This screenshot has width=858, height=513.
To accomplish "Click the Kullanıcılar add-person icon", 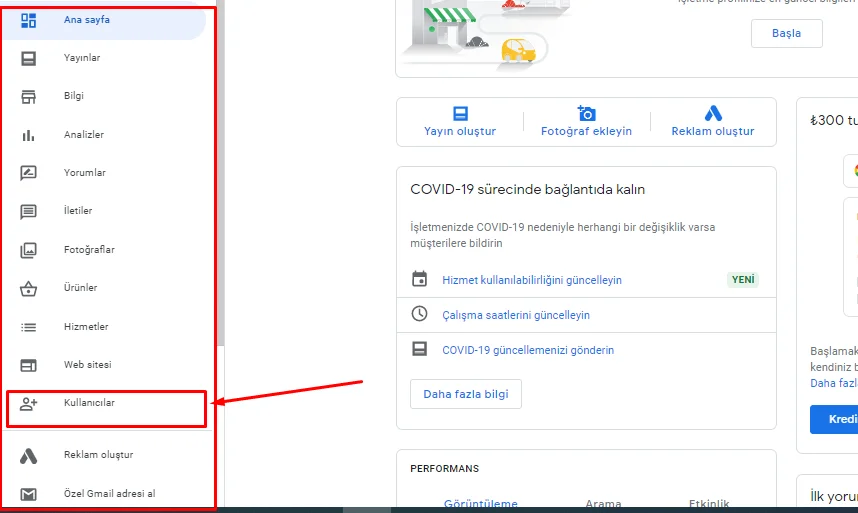I will coord(29,404).
